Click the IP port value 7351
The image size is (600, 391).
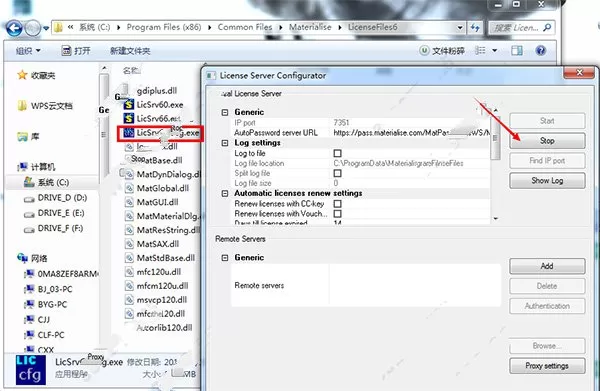tap(341, 122)
